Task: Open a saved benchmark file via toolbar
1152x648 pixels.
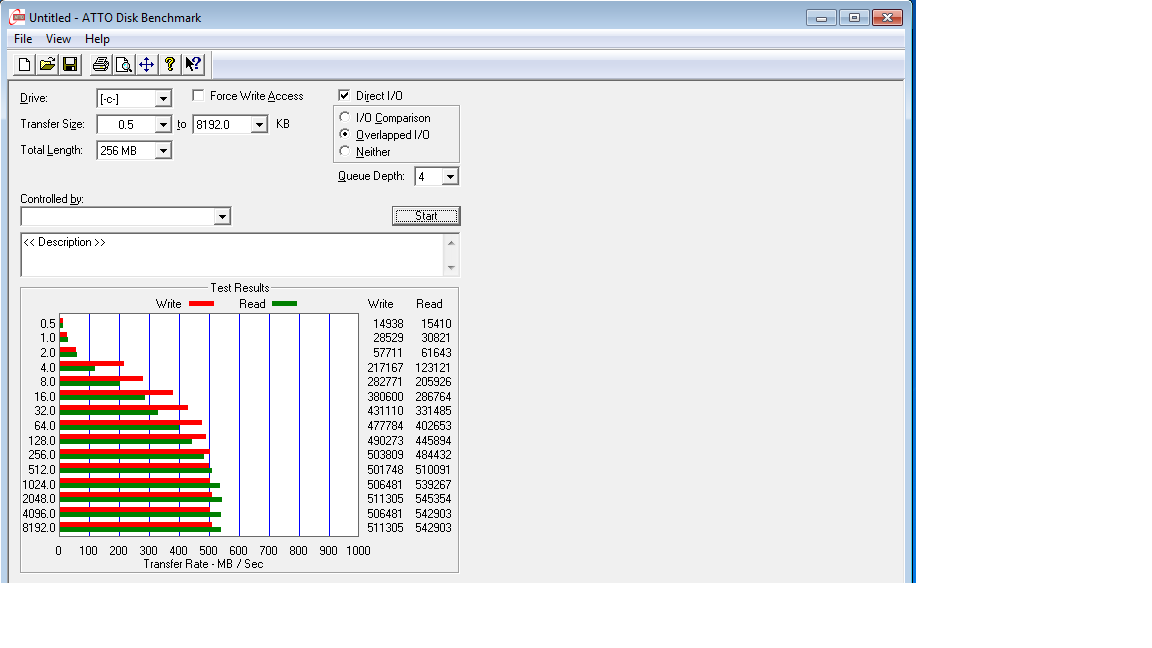Action: [47, 65]
